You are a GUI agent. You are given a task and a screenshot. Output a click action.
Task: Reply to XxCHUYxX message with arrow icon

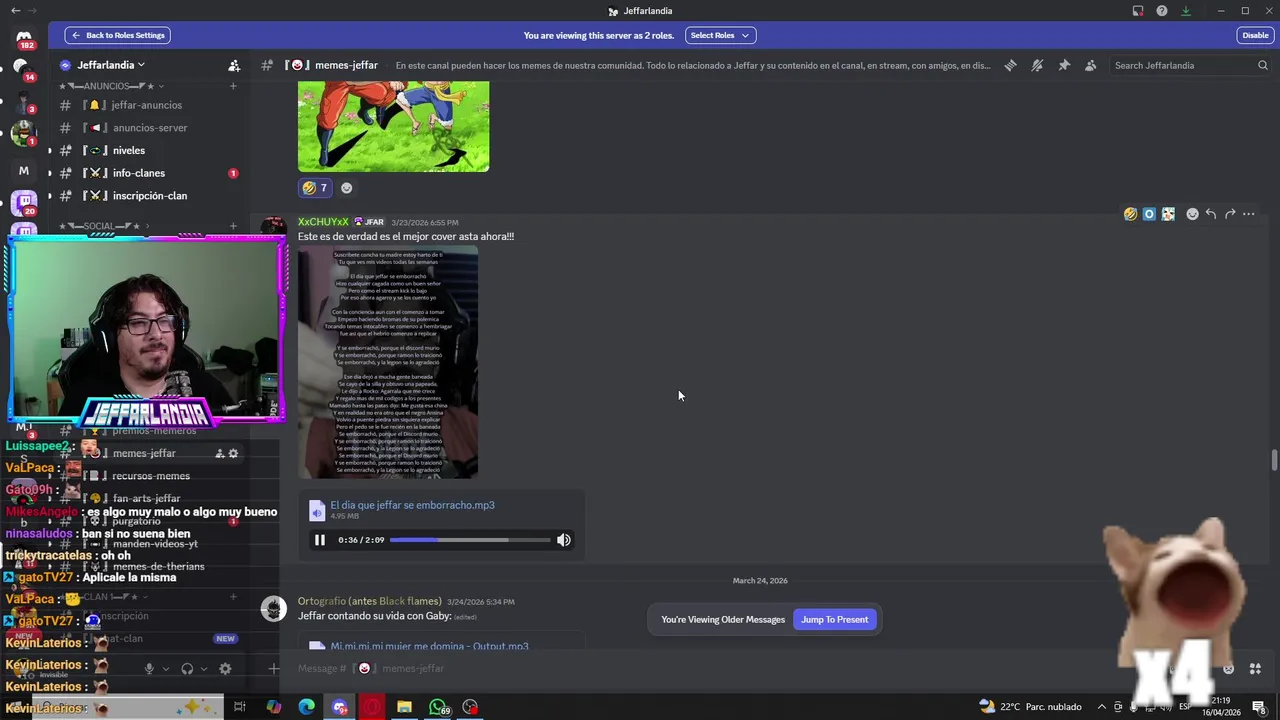click(x=1211, y=214)
